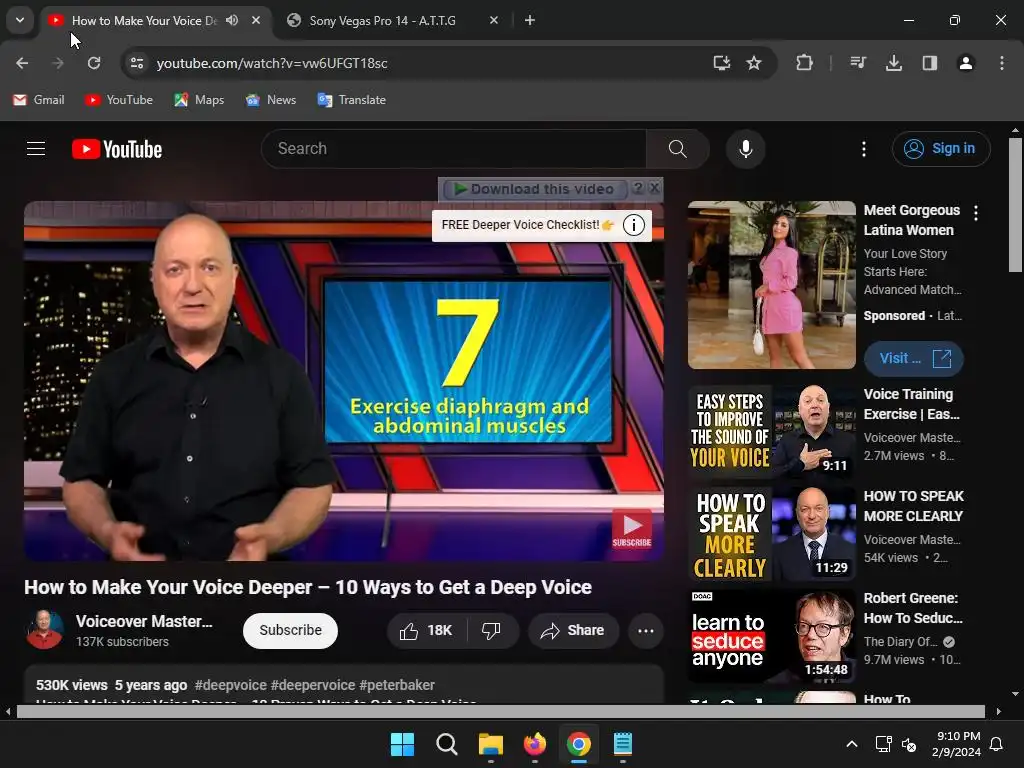This screenshot has width=1024, height=768.
Task: Open the Notepad app in the taskbar
Action: [623, 744]
